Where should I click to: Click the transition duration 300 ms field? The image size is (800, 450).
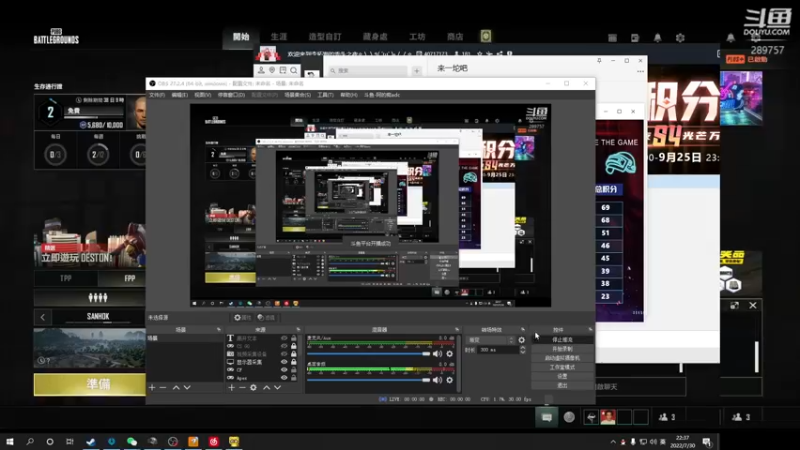pos(497,350)
